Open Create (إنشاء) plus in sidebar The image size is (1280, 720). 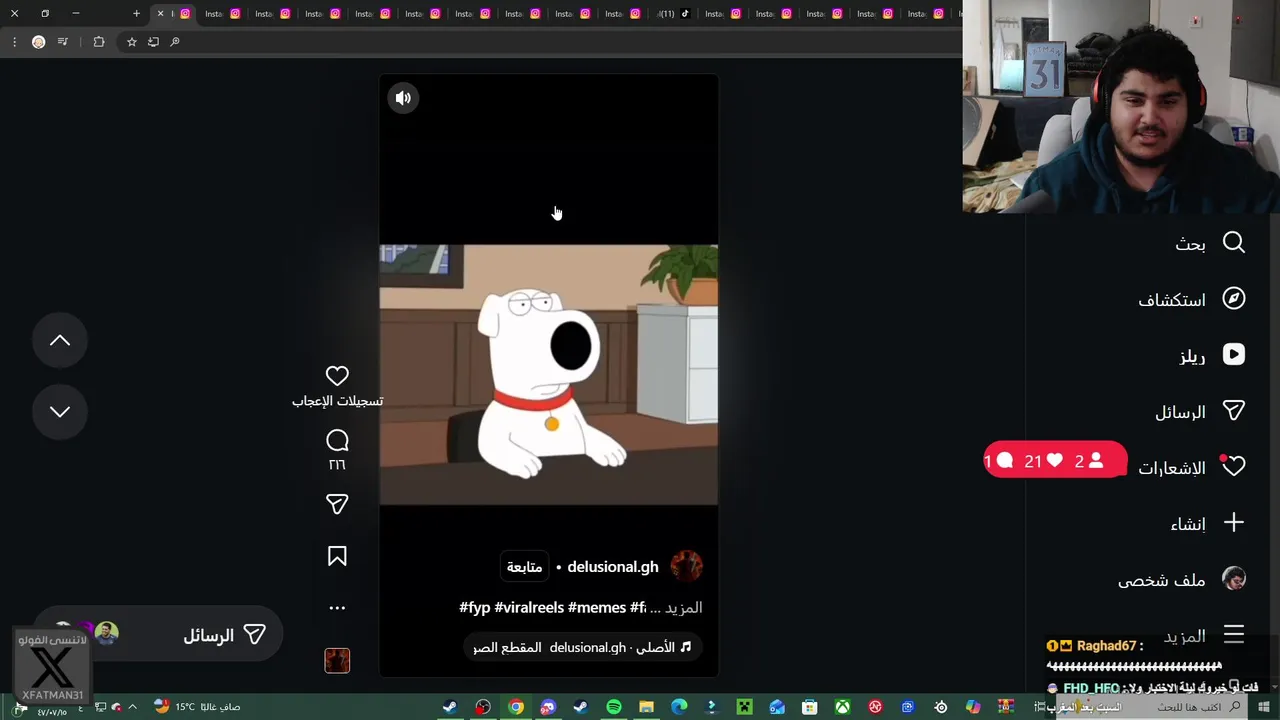[1206, 523]
